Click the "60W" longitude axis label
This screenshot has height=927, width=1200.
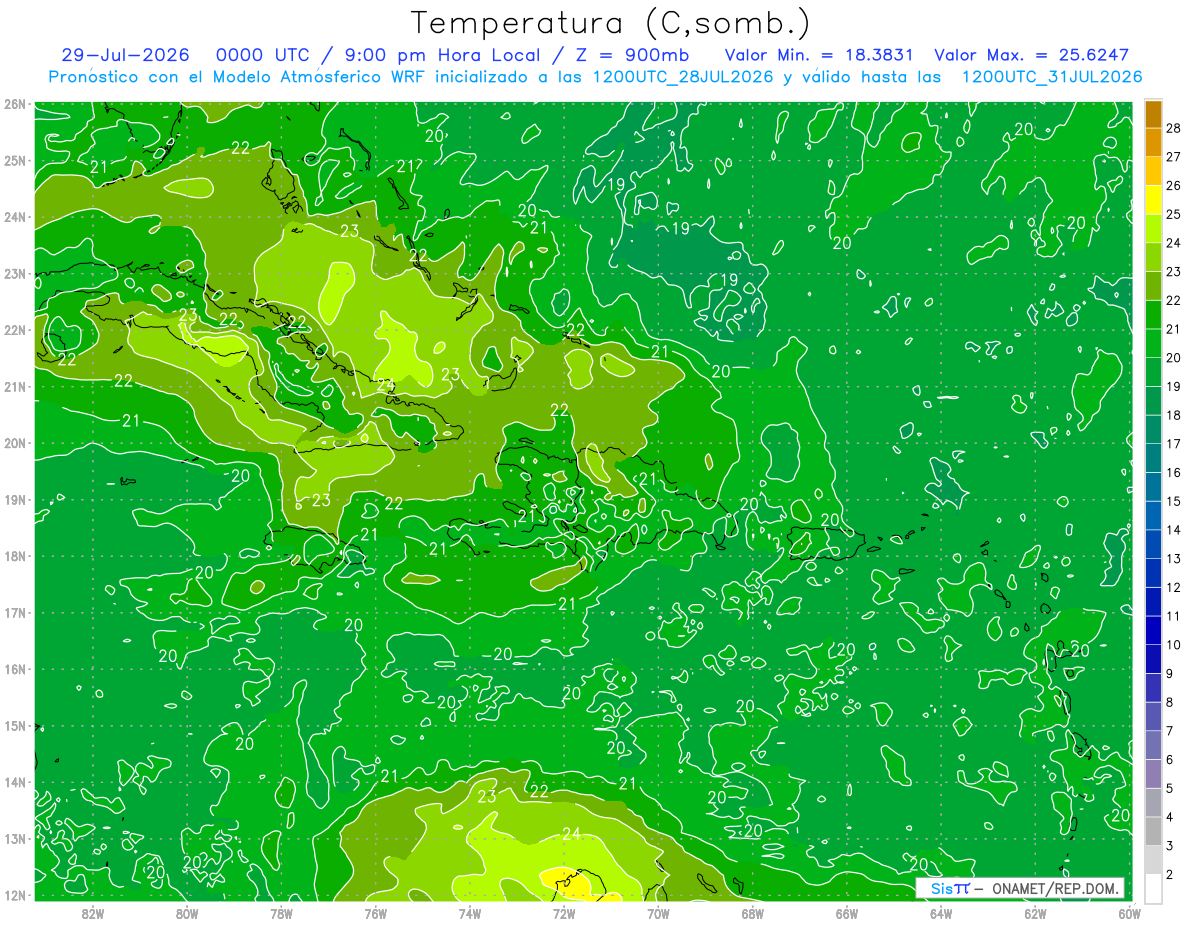click(x=1129, y=913)
